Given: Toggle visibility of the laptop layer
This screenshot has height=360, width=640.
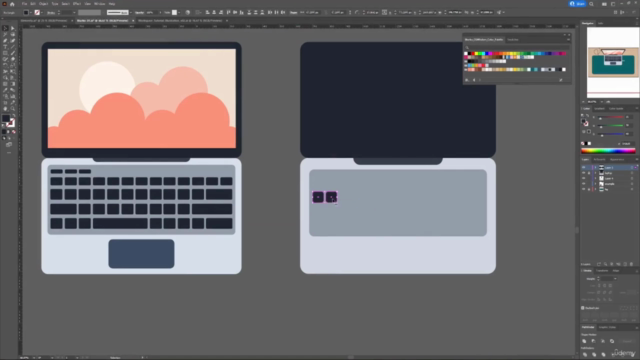Looking at the screenshot, I should pyautogui.click(x=583, y=173).
